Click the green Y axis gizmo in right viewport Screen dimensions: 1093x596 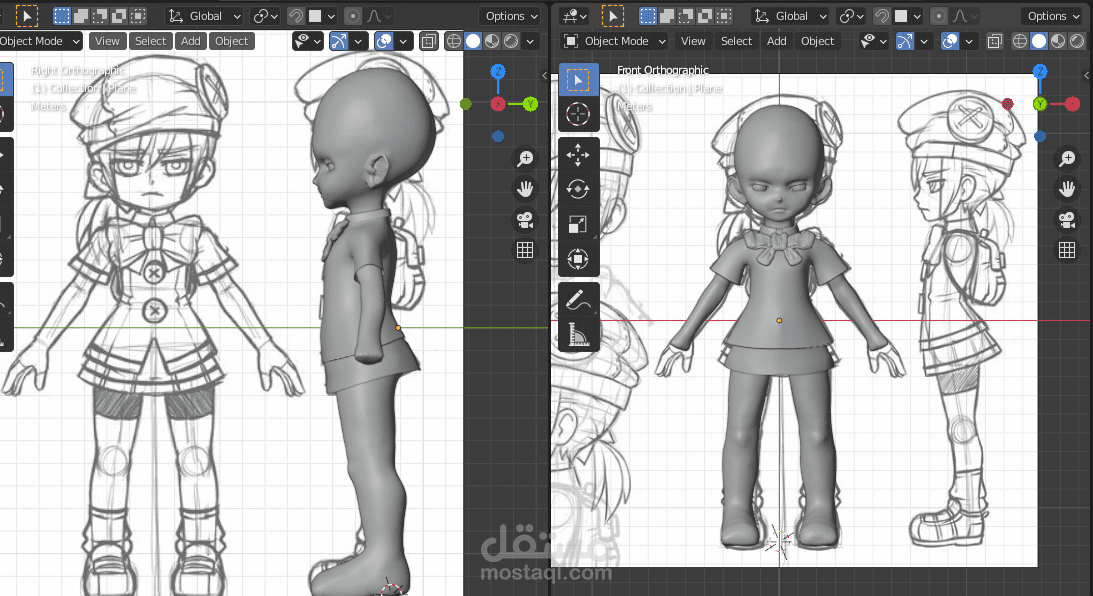point(530,104)
